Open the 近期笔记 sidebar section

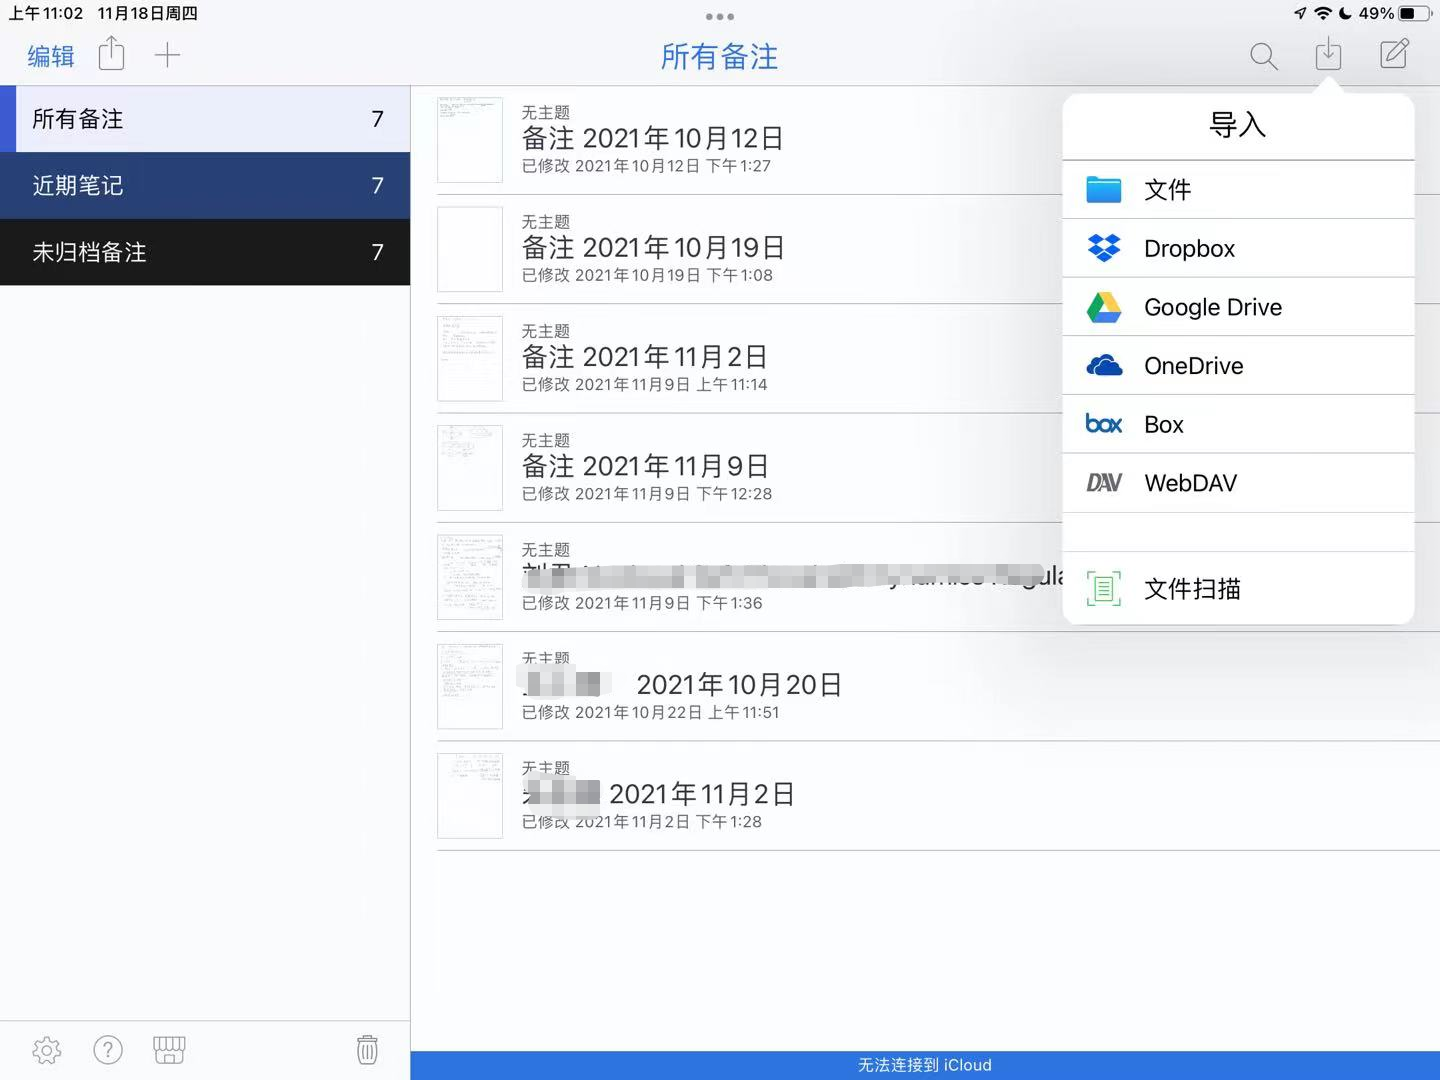205,186
